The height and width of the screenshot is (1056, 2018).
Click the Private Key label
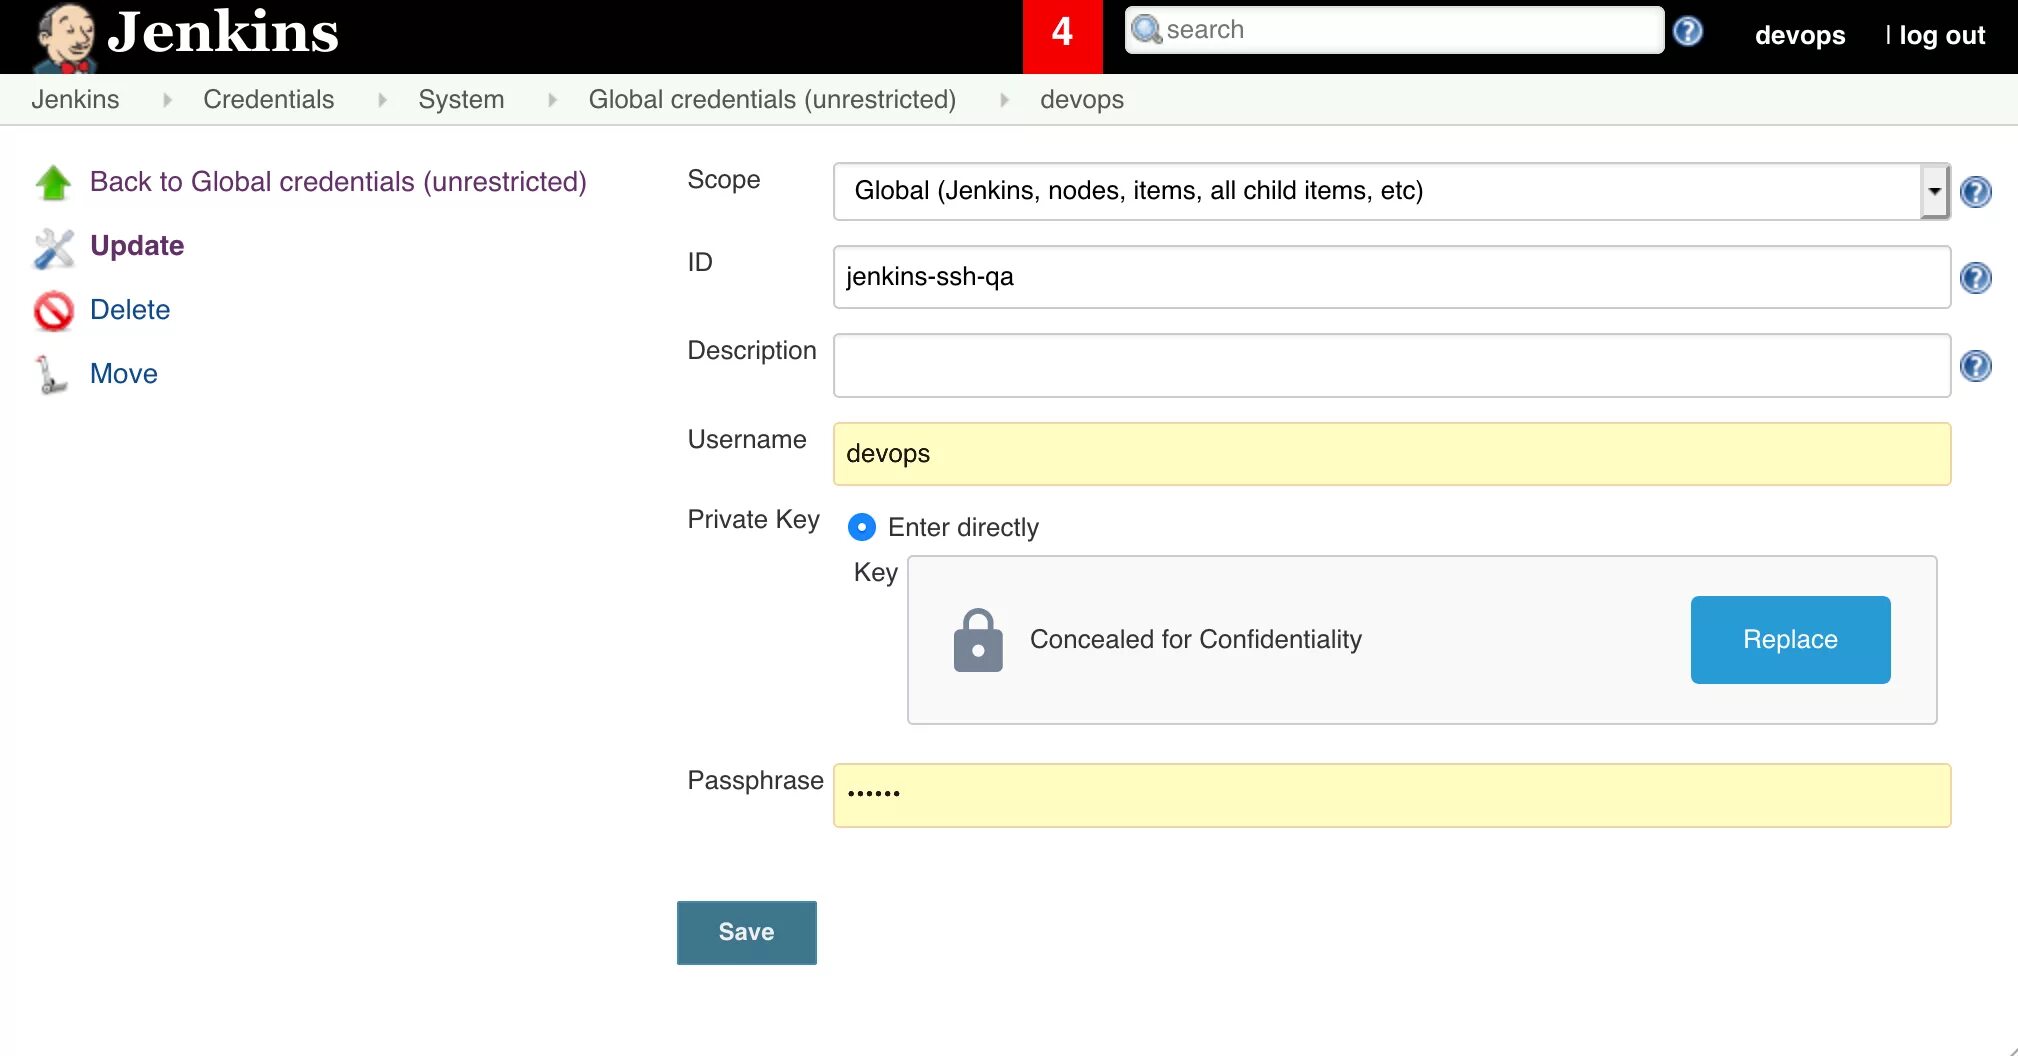pyautogui.click(x=753, y=520)
